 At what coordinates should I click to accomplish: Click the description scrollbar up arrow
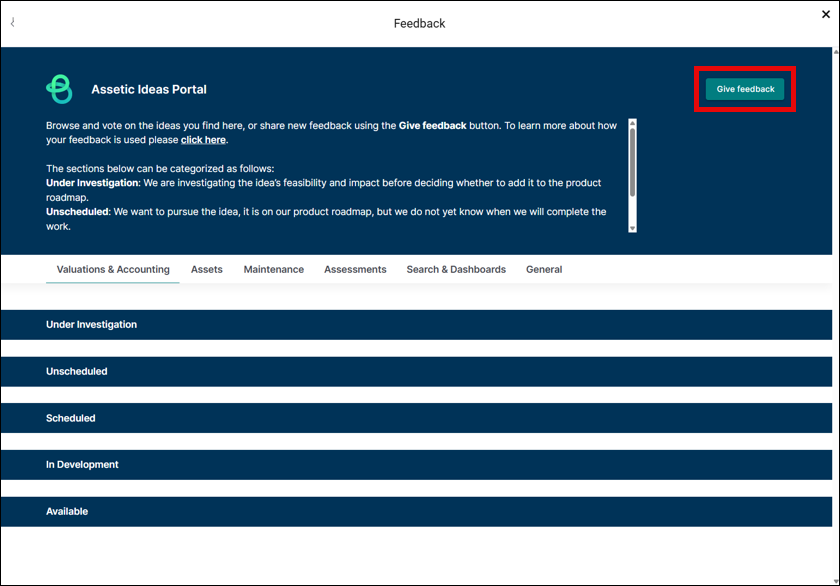pos(633,123)
